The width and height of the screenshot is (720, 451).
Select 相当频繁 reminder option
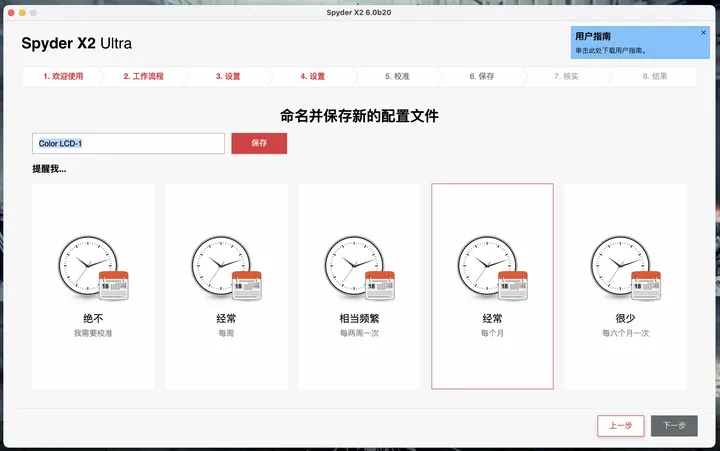pos(359,286)
